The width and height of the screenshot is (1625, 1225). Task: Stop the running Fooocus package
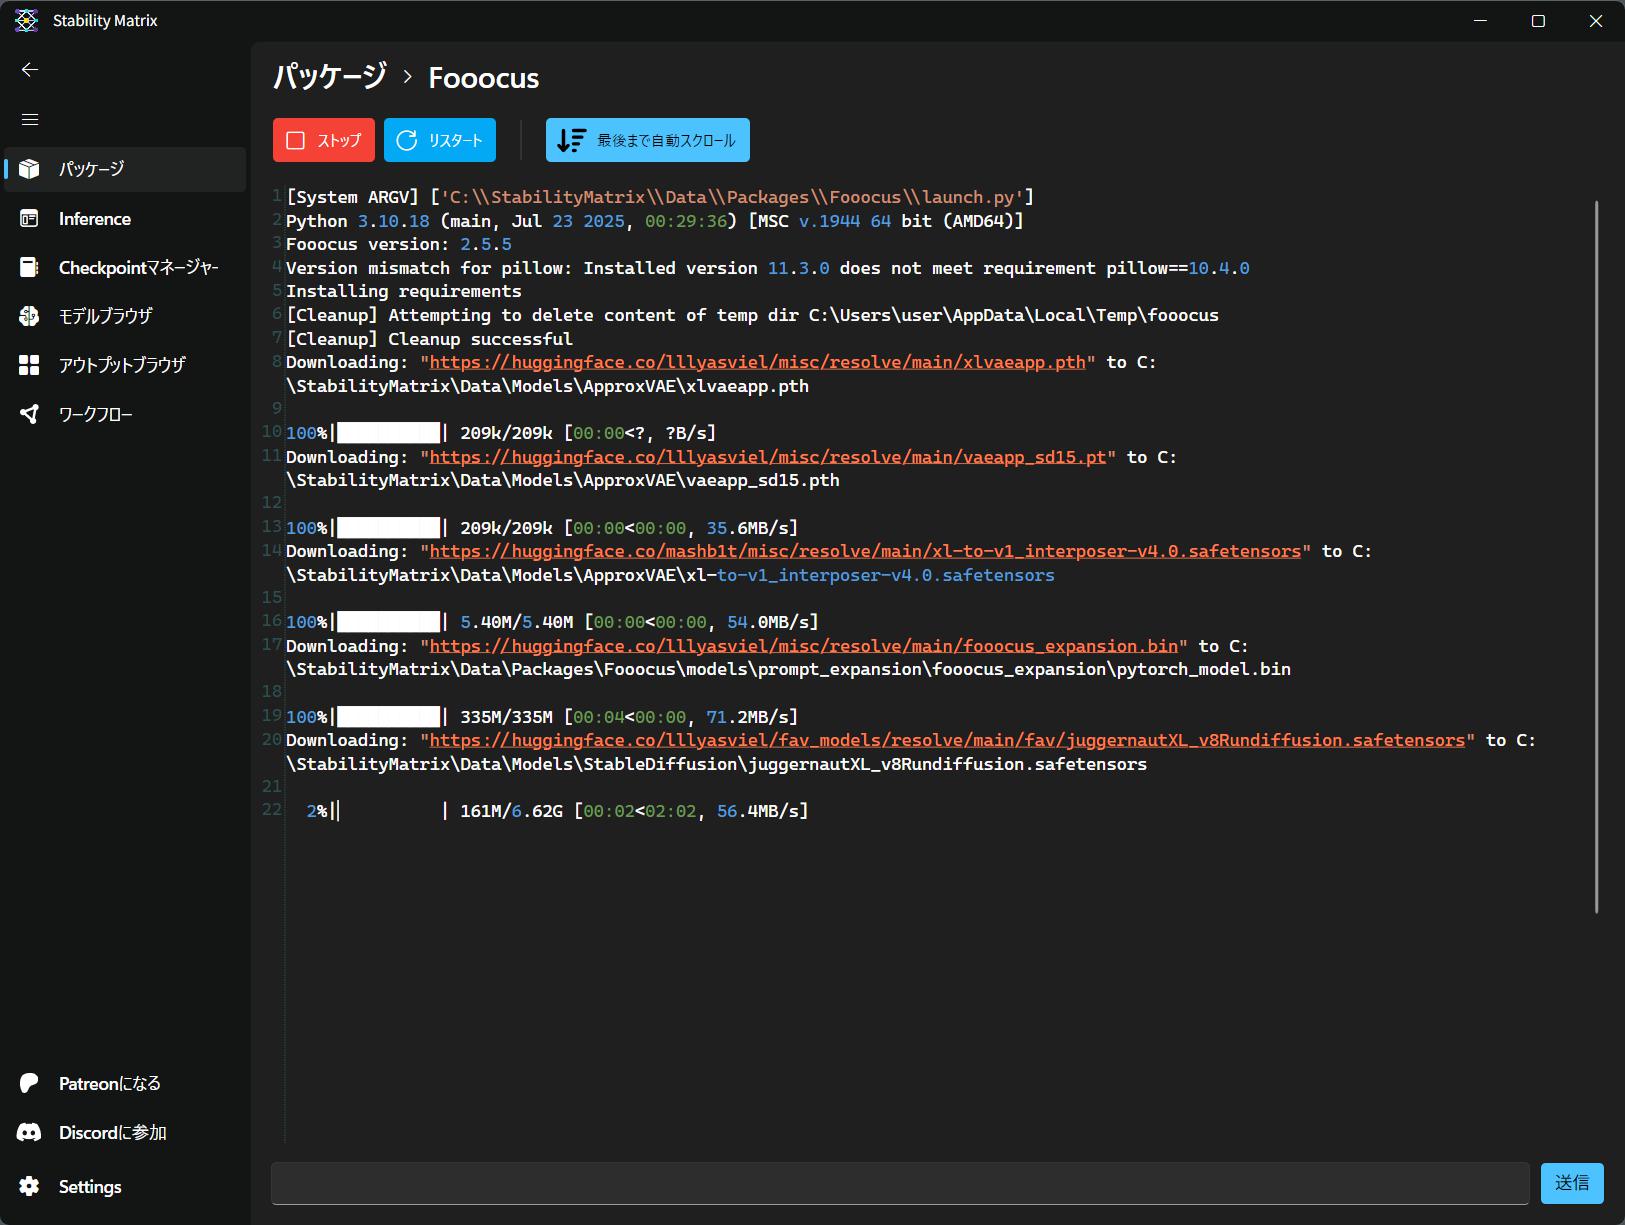click(323, 140)
